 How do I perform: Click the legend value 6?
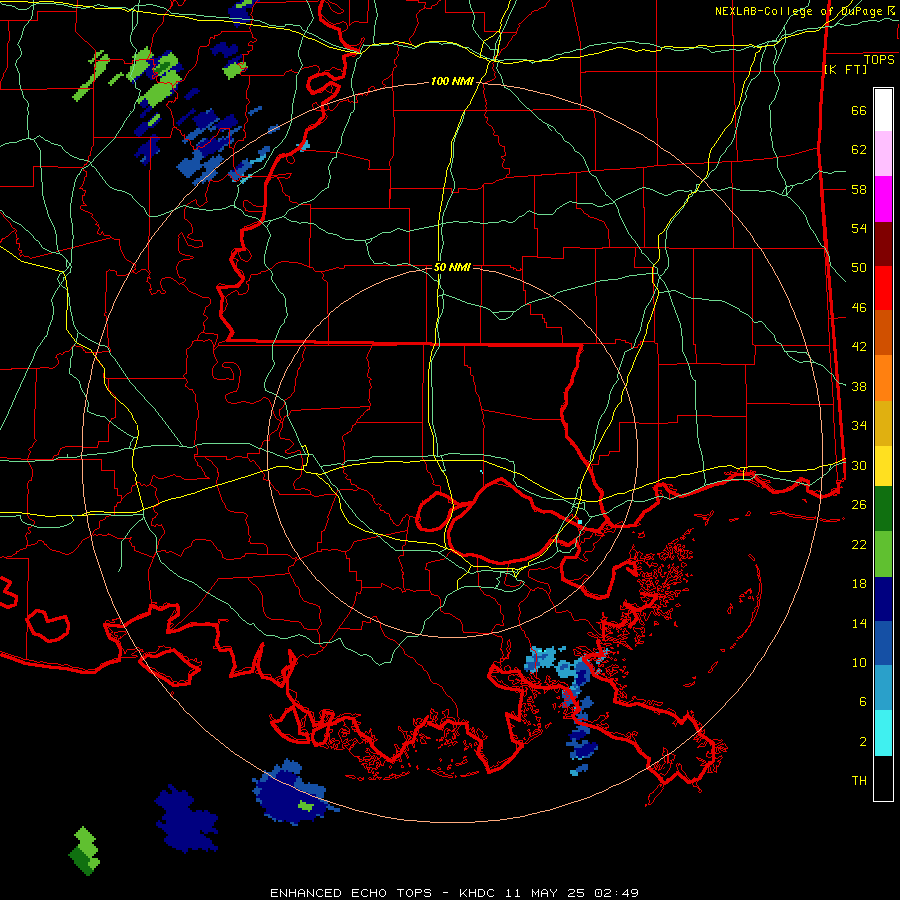coord(862,702)
